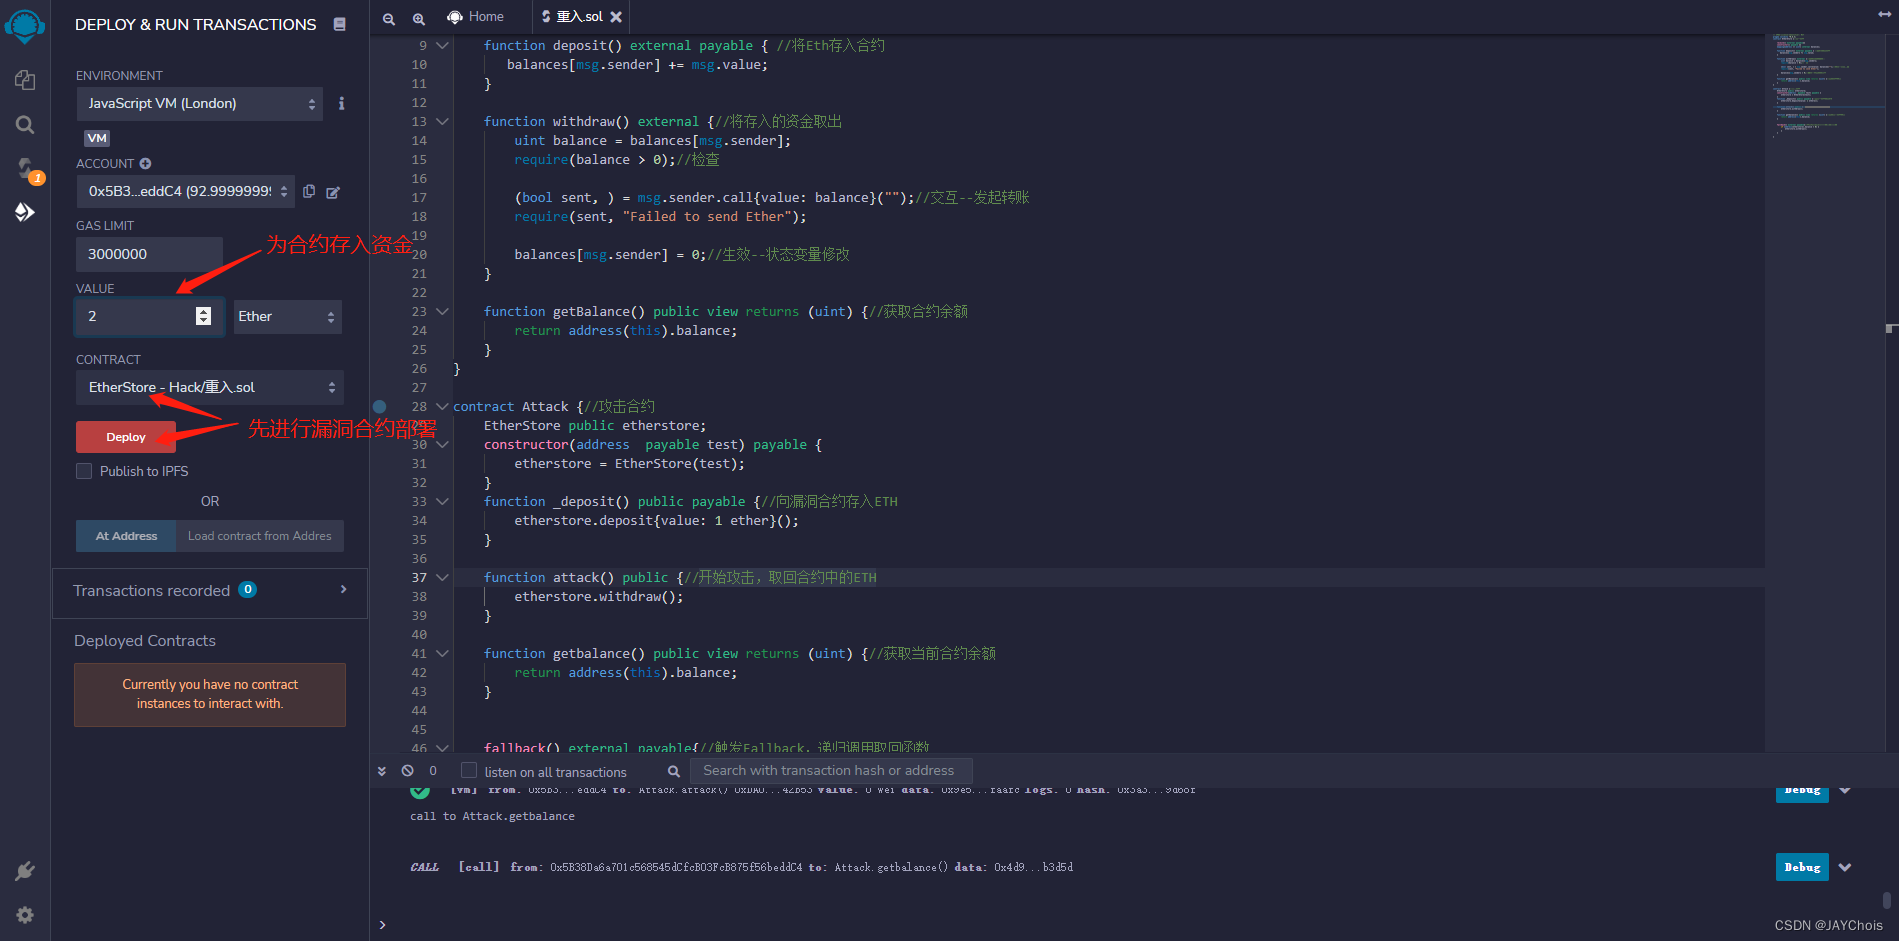Focus the transaction hash search box
Viewport: 1899px width, 941px height.
click(831, 770)
